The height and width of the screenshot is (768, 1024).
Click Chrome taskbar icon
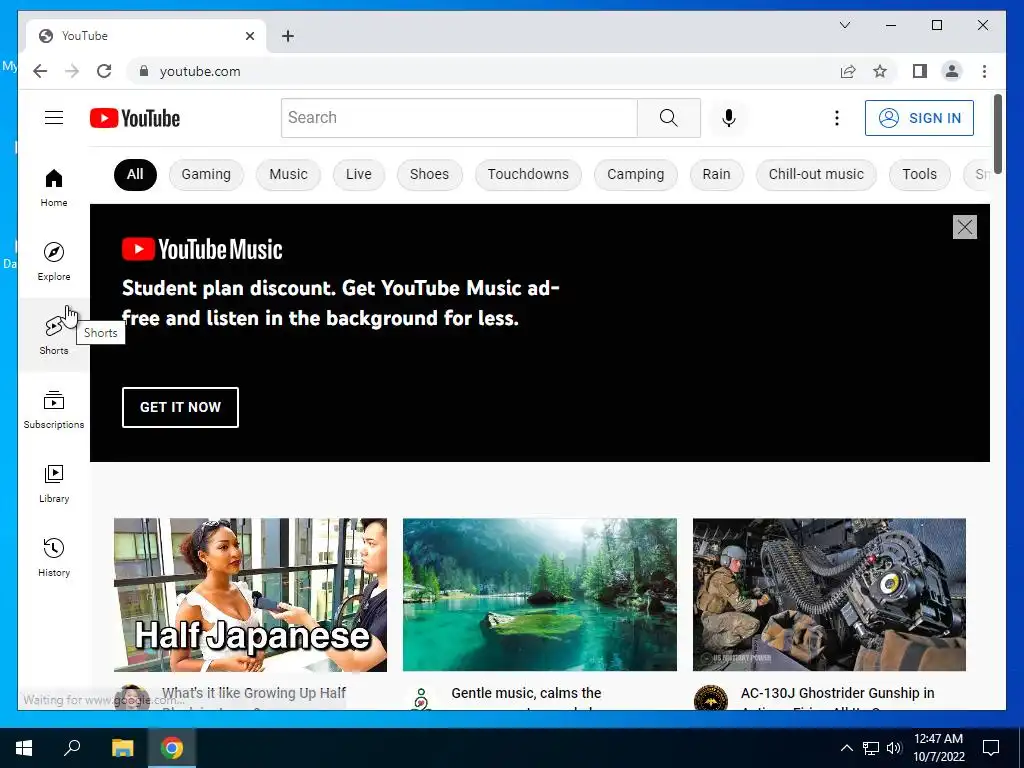click(172, 748)
